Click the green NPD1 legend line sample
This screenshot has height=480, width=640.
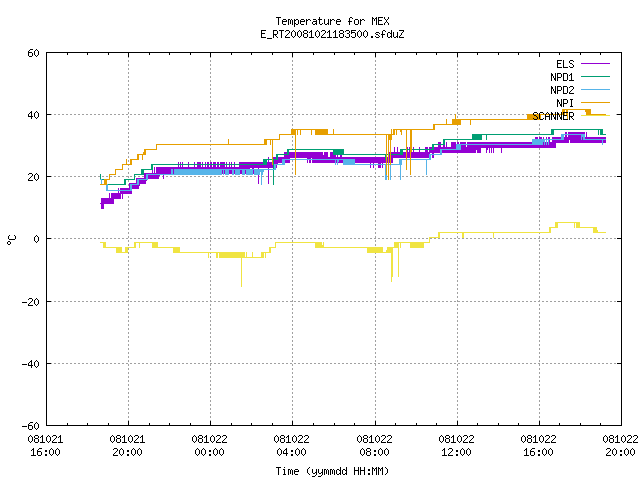[x=596, y=77]
